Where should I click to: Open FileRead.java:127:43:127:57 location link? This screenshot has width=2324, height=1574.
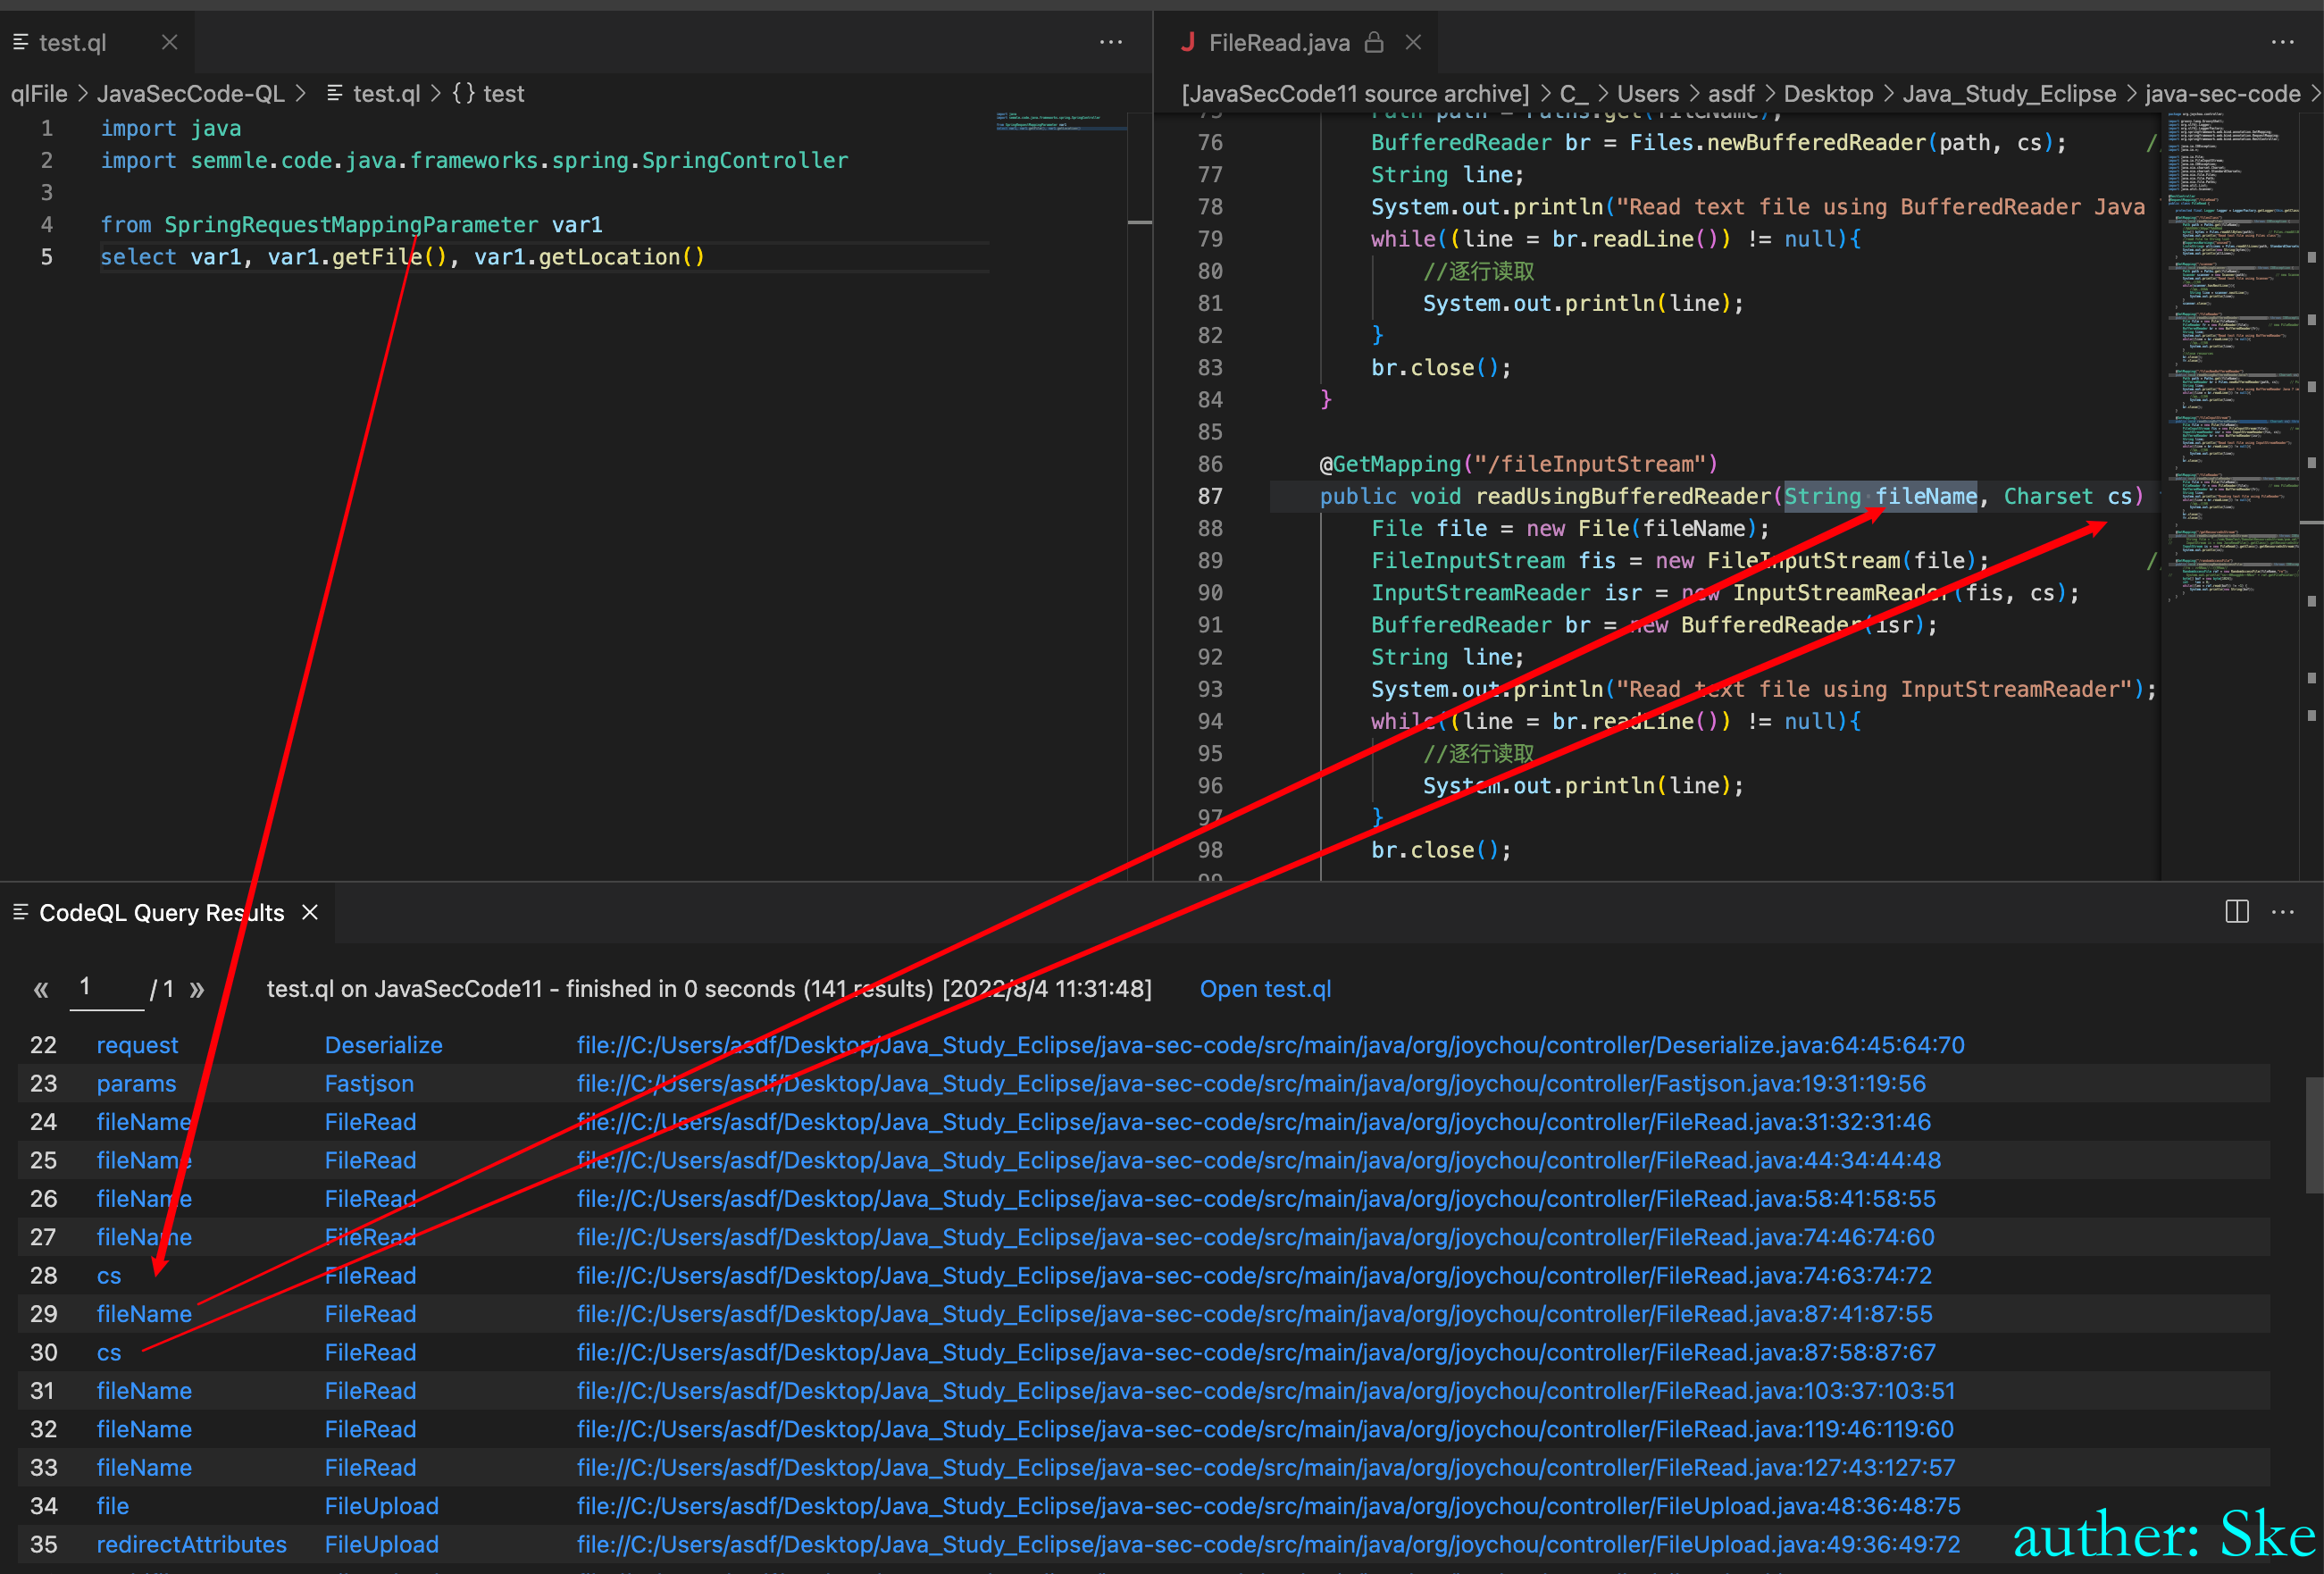click(1265, 1467)
